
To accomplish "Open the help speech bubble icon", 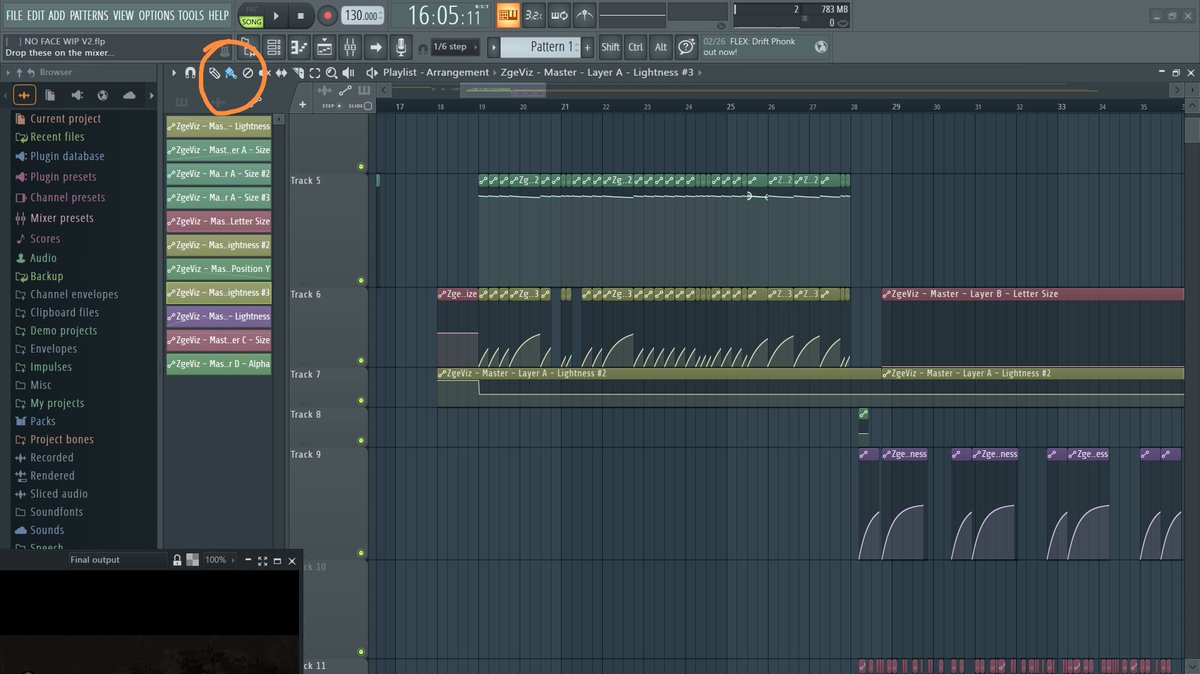I will click(x=687, y=47).
